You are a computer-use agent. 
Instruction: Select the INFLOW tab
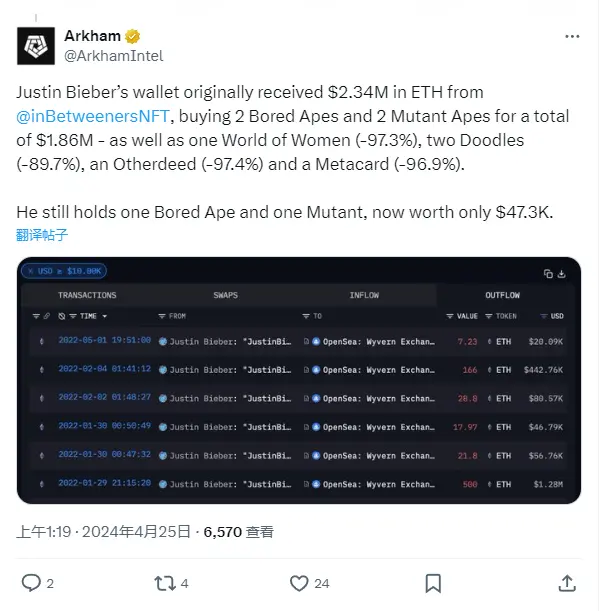pyautogui.click(x=364, y=295)
